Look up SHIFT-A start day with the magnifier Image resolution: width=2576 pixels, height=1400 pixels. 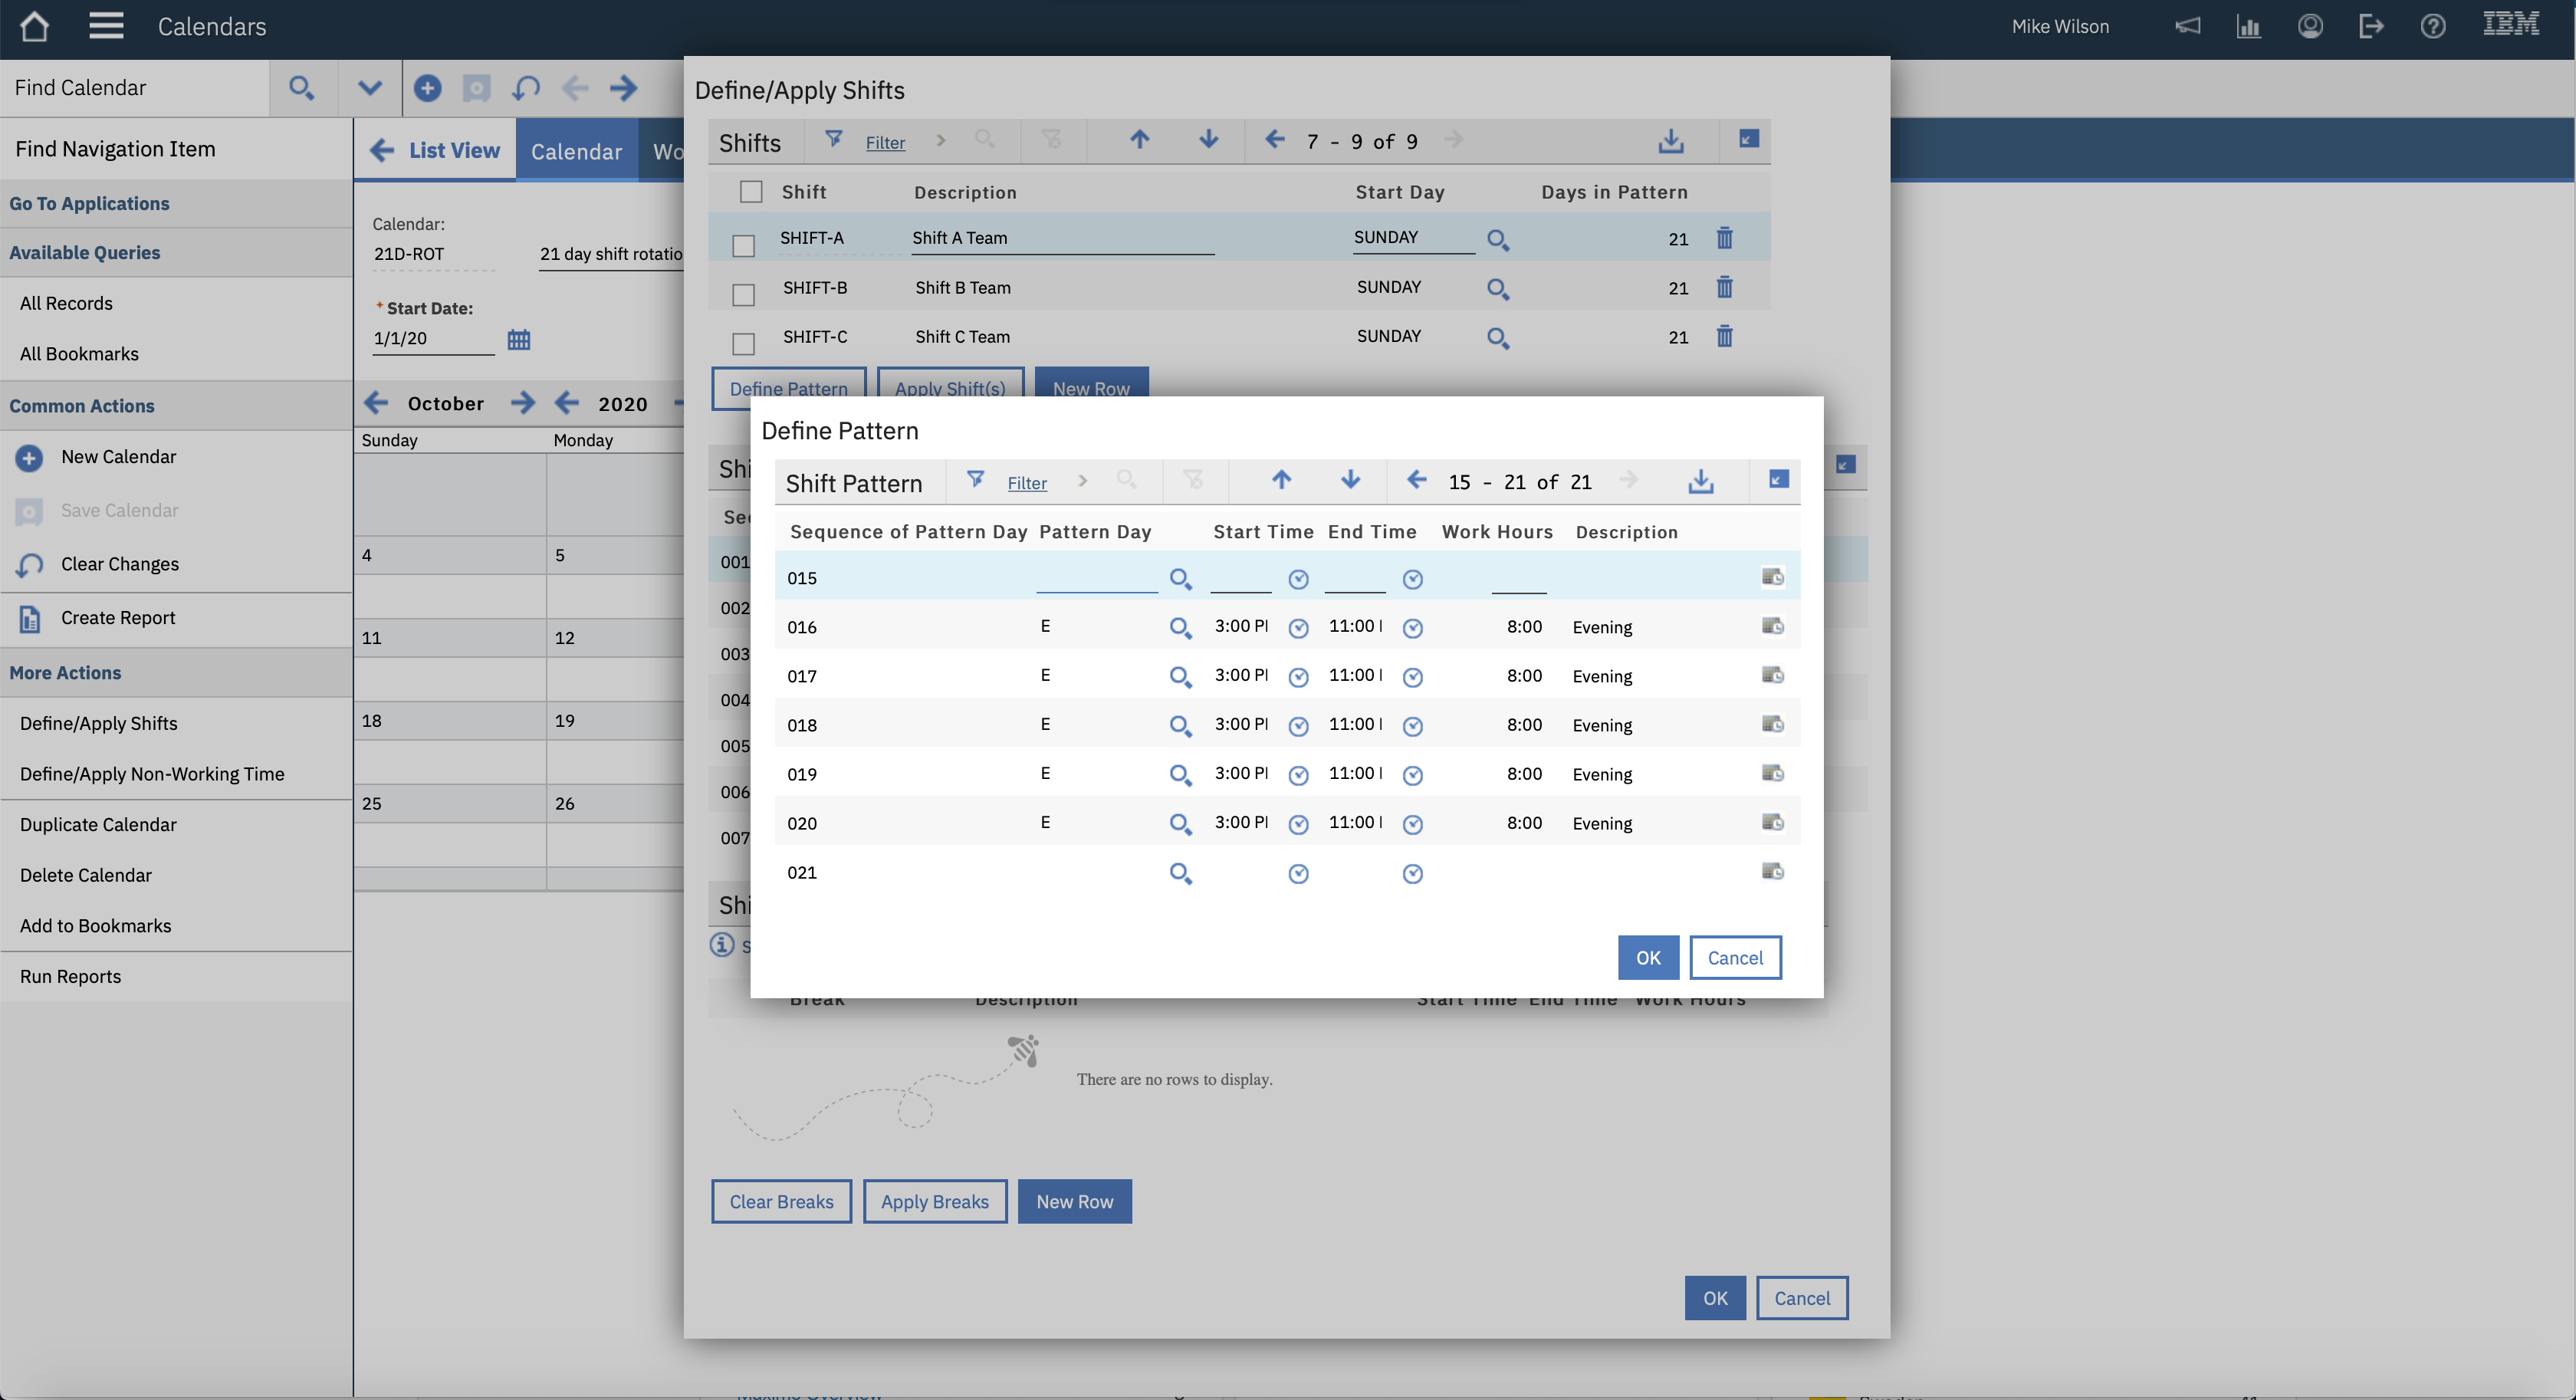click(1497, 240)
